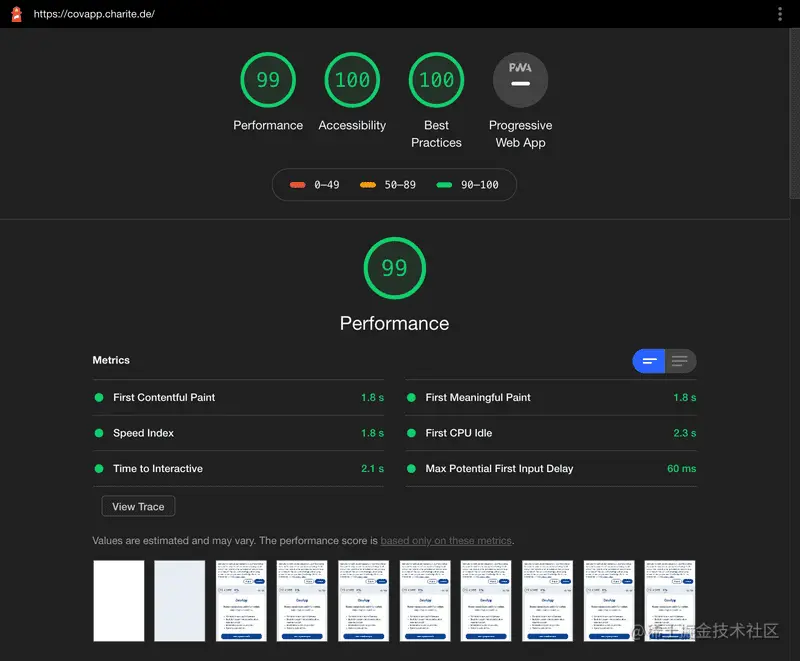Expand the First Contentful Paint metric

(238, 397)
